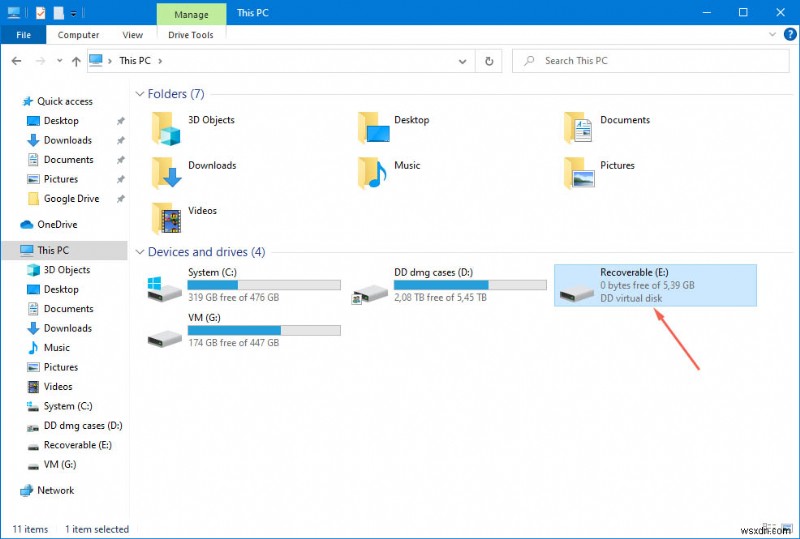
Task: Select the Recoverable (E:) drive tile
Action: point(655,285)
